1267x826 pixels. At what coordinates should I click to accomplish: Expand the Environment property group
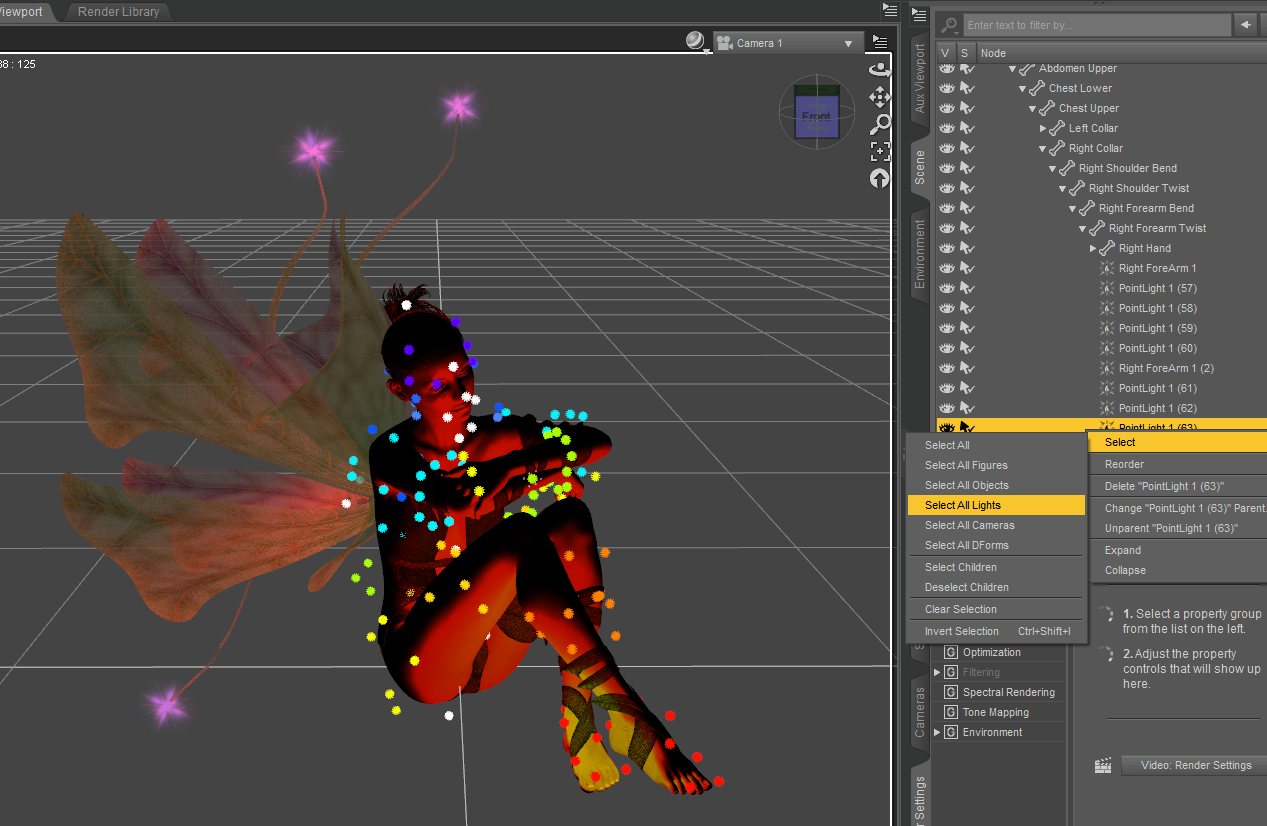(x=937, y=732)
